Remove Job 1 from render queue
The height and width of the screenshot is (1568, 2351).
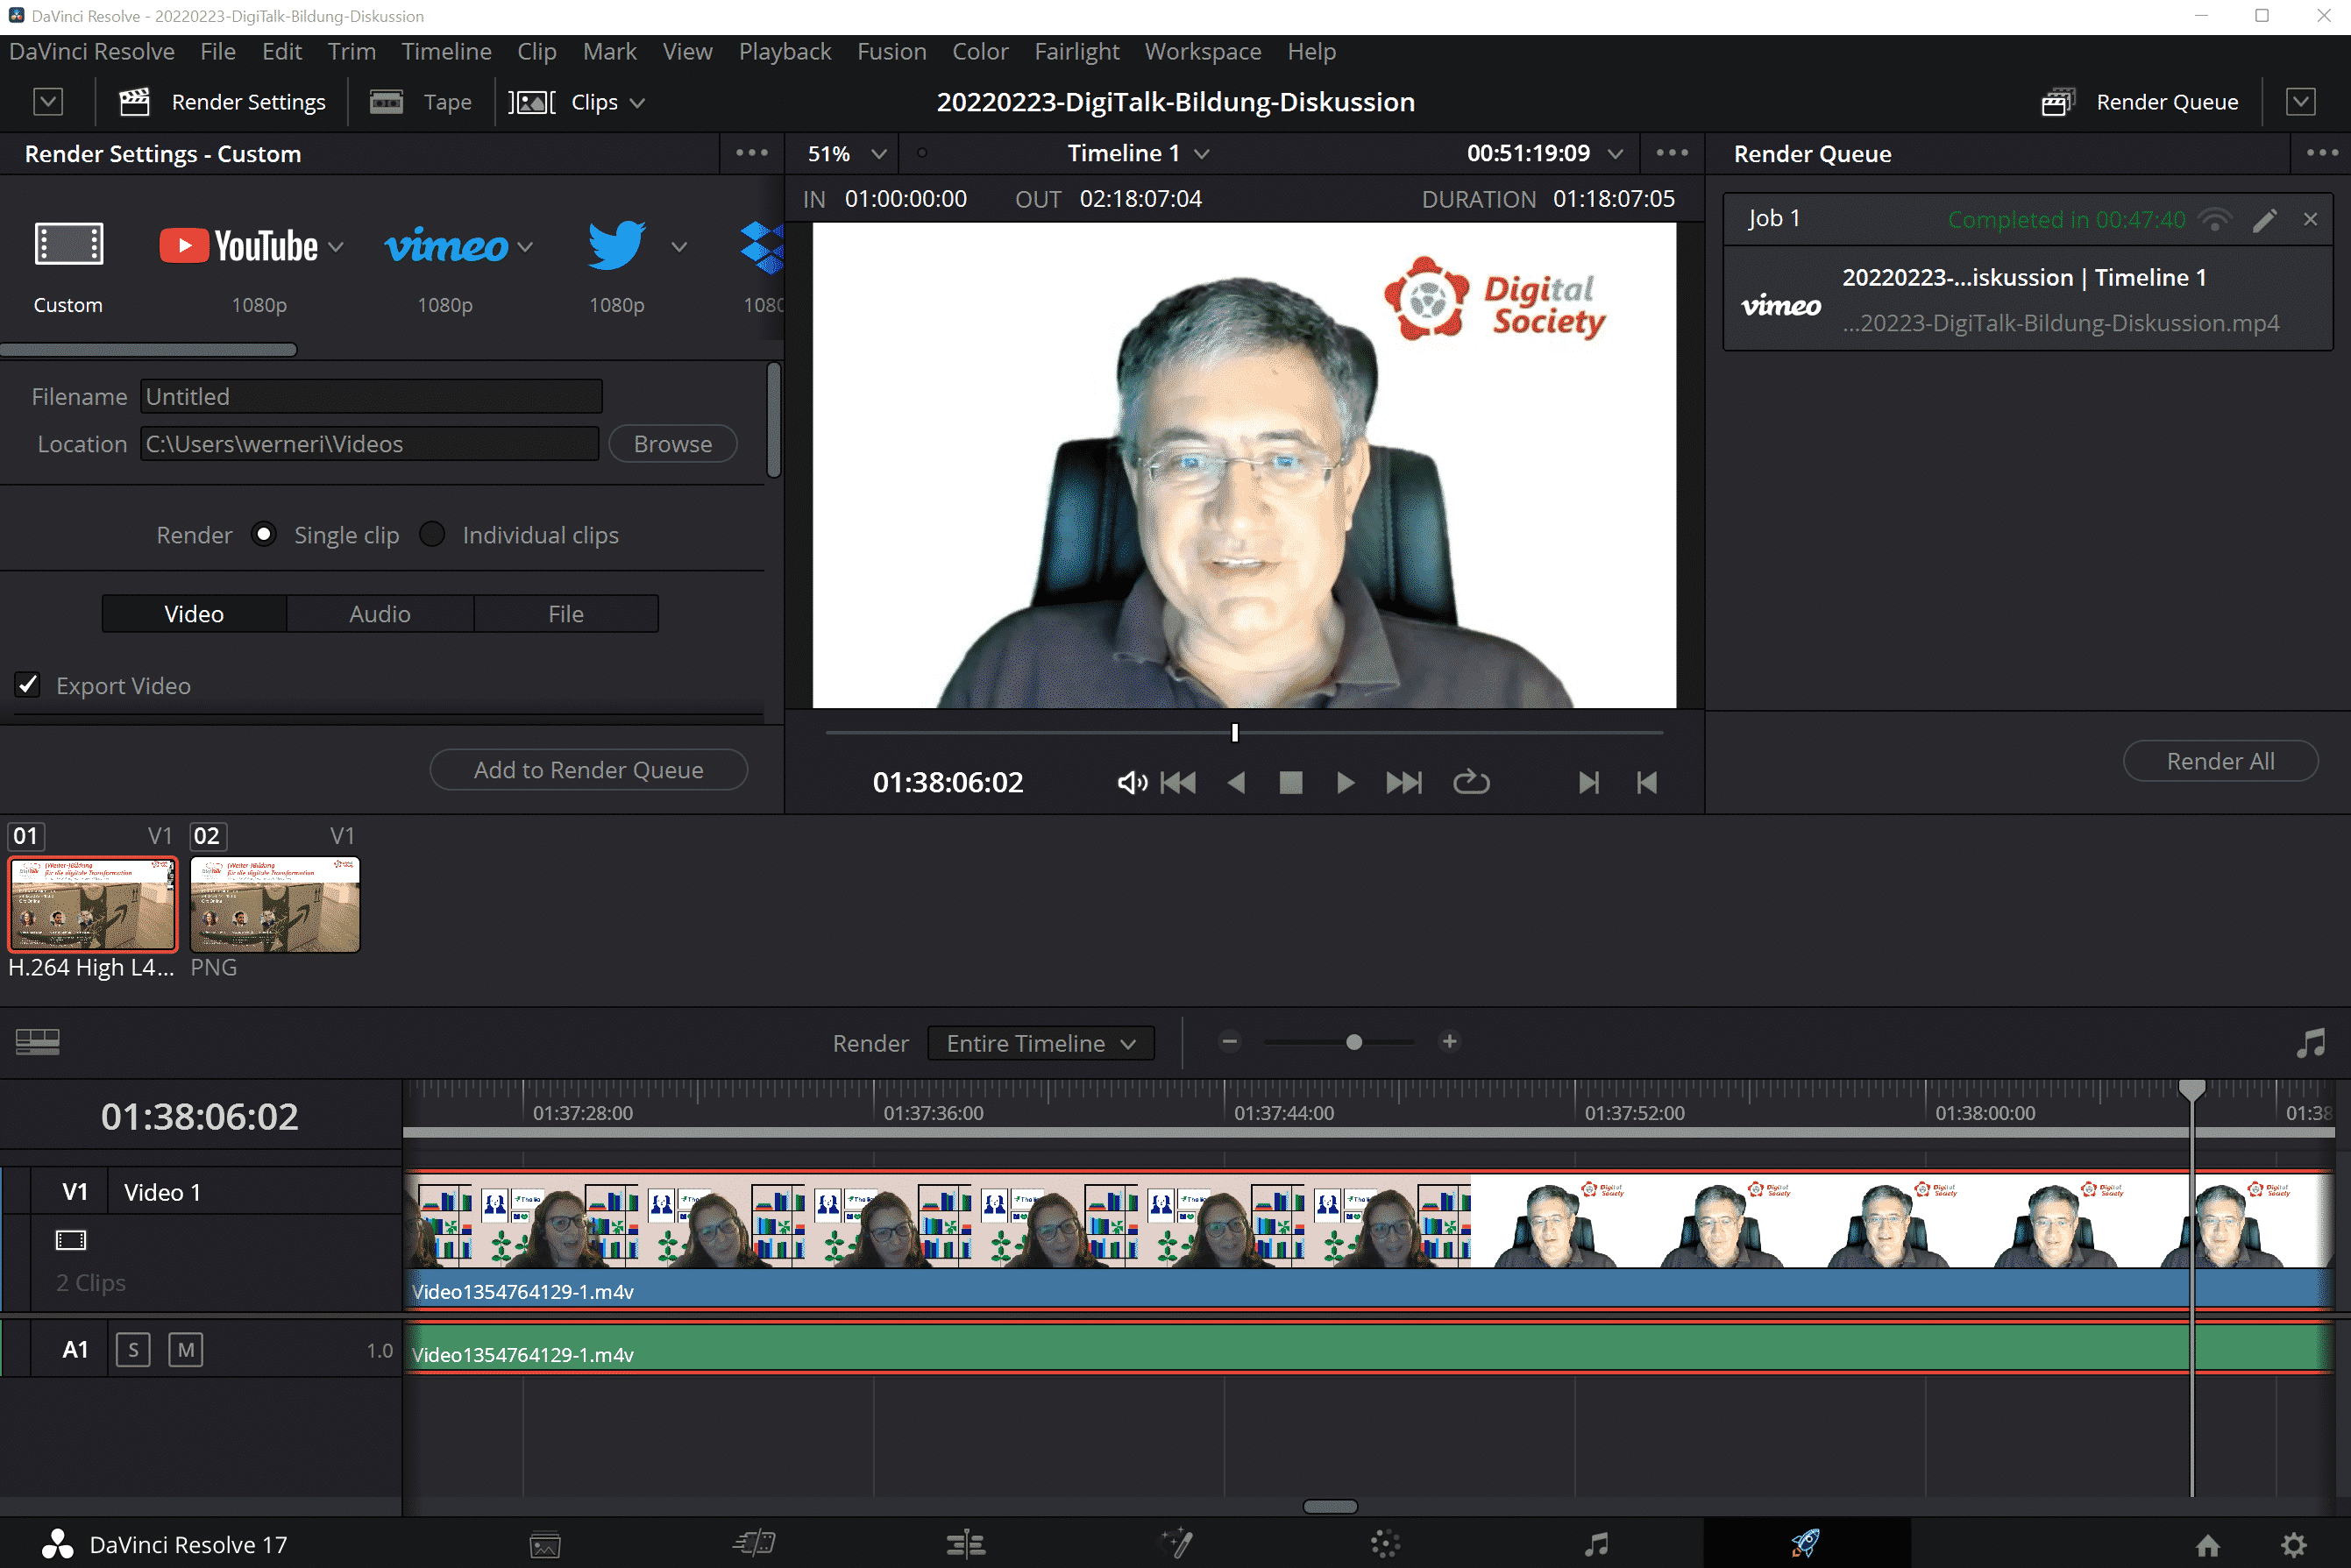2310,219
